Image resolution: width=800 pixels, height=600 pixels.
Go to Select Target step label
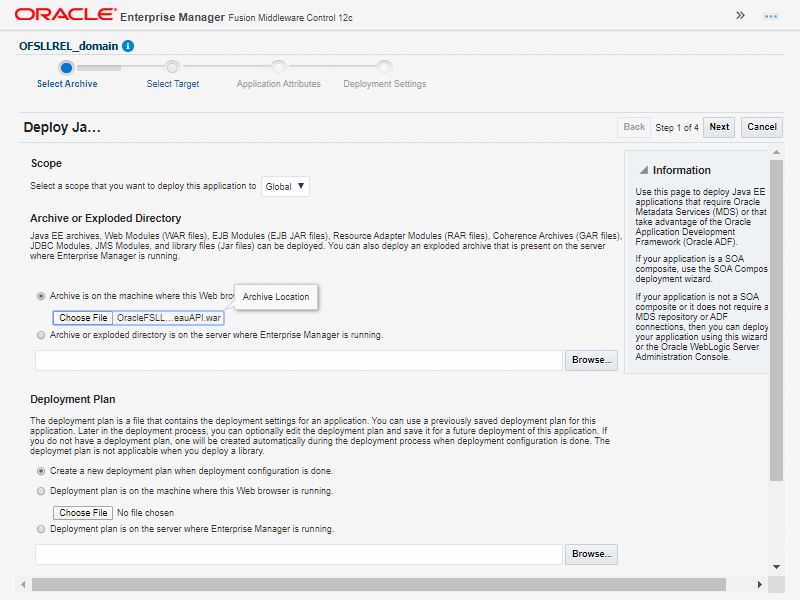point(173,84)
